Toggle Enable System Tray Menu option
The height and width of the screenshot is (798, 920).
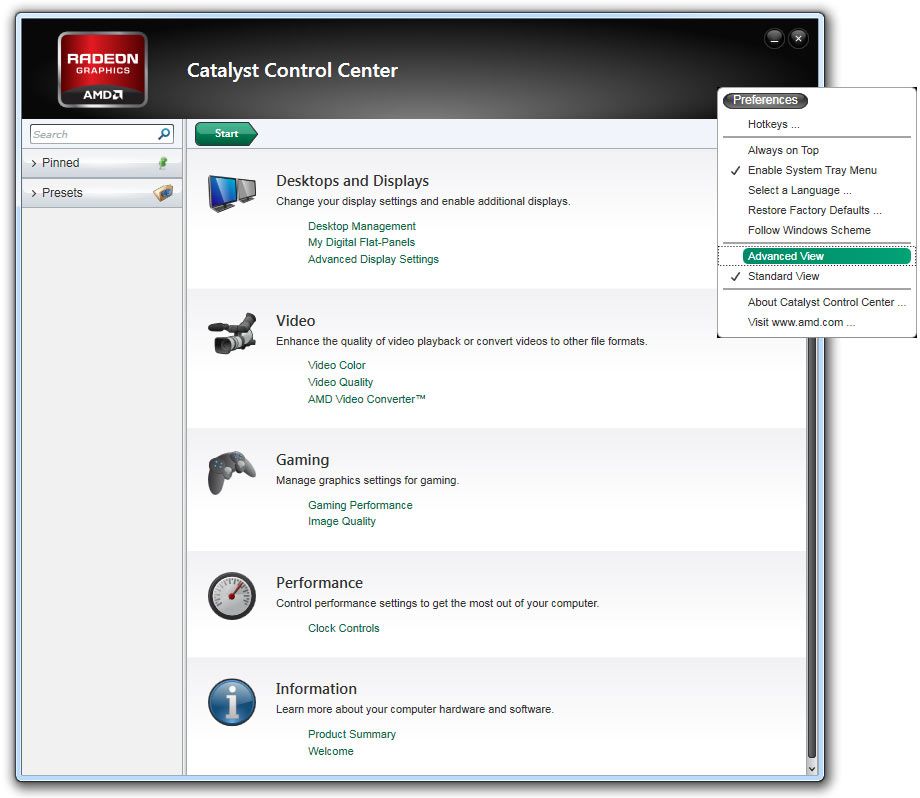tap(812, 170)
